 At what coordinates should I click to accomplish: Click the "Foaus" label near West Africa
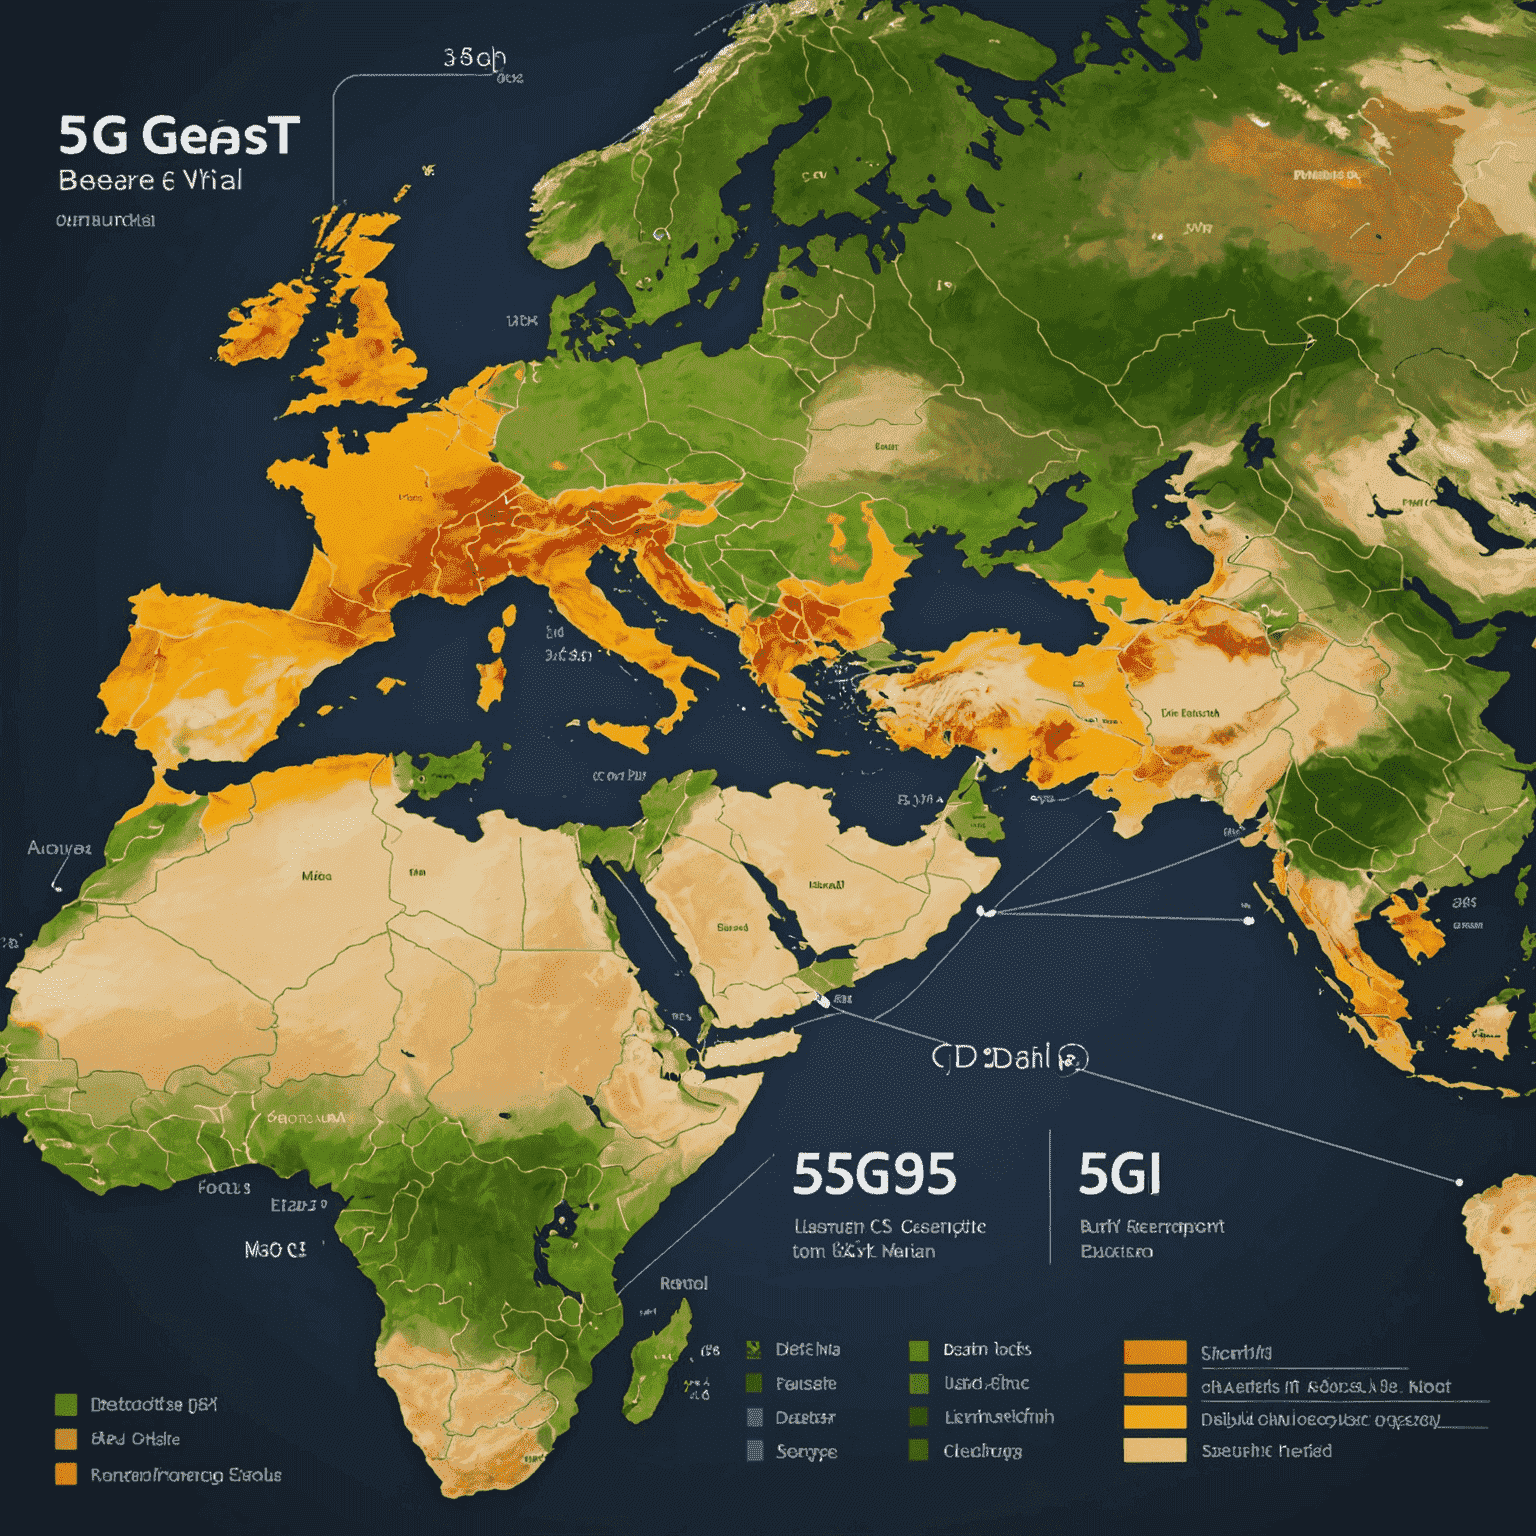pyautogui.click(x=224, y=1187)
